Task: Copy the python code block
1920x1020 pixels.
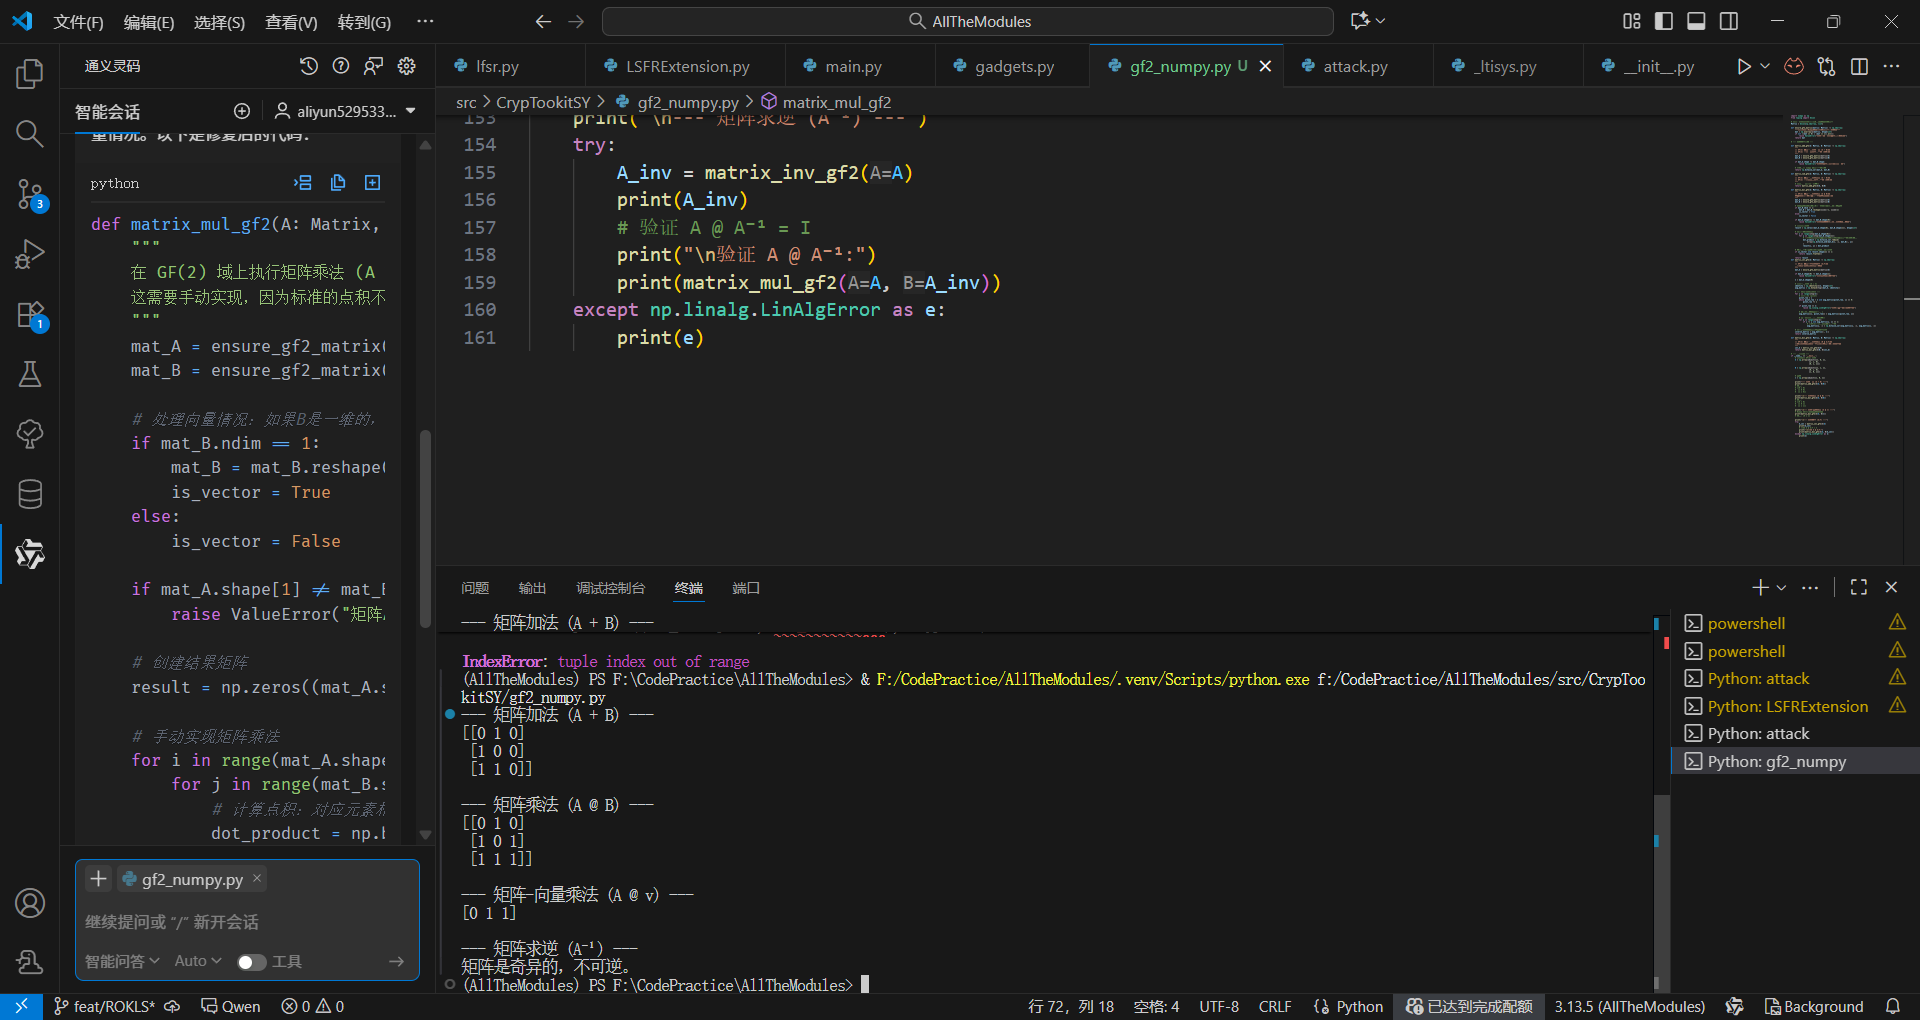Action: (x=338, y=183)
